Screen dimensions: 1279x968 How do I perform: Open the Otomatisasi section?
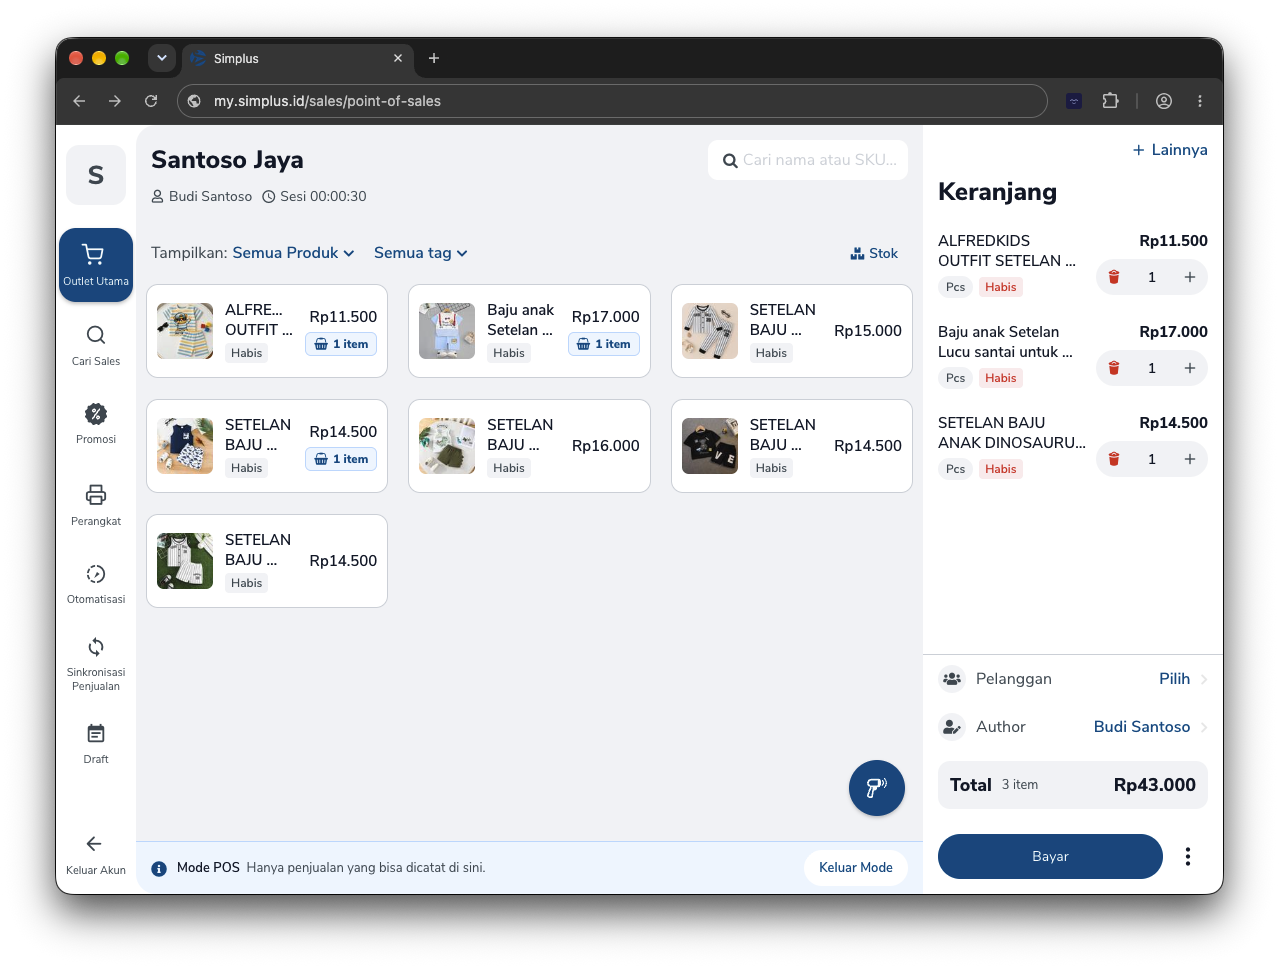click(96, 584)
